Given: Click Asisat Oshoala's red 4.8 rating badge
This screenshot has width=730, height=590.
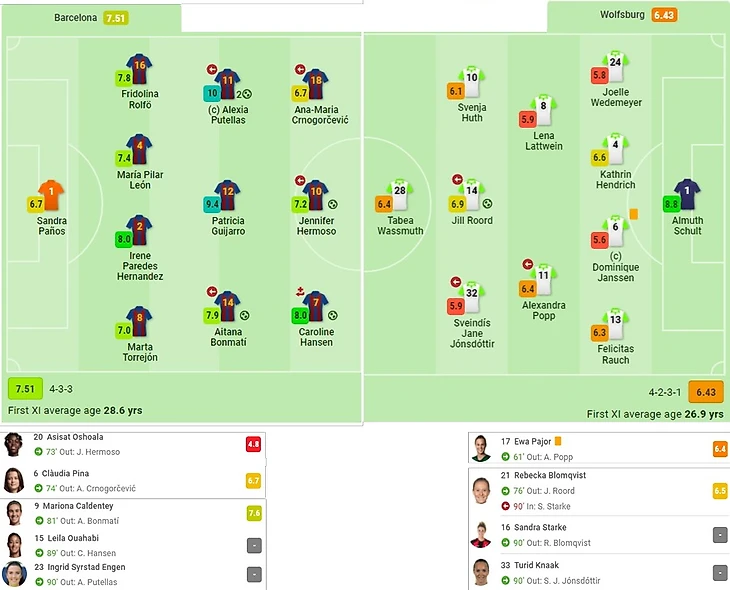Looking at the screenshot, I should click(x=253, y=445).
